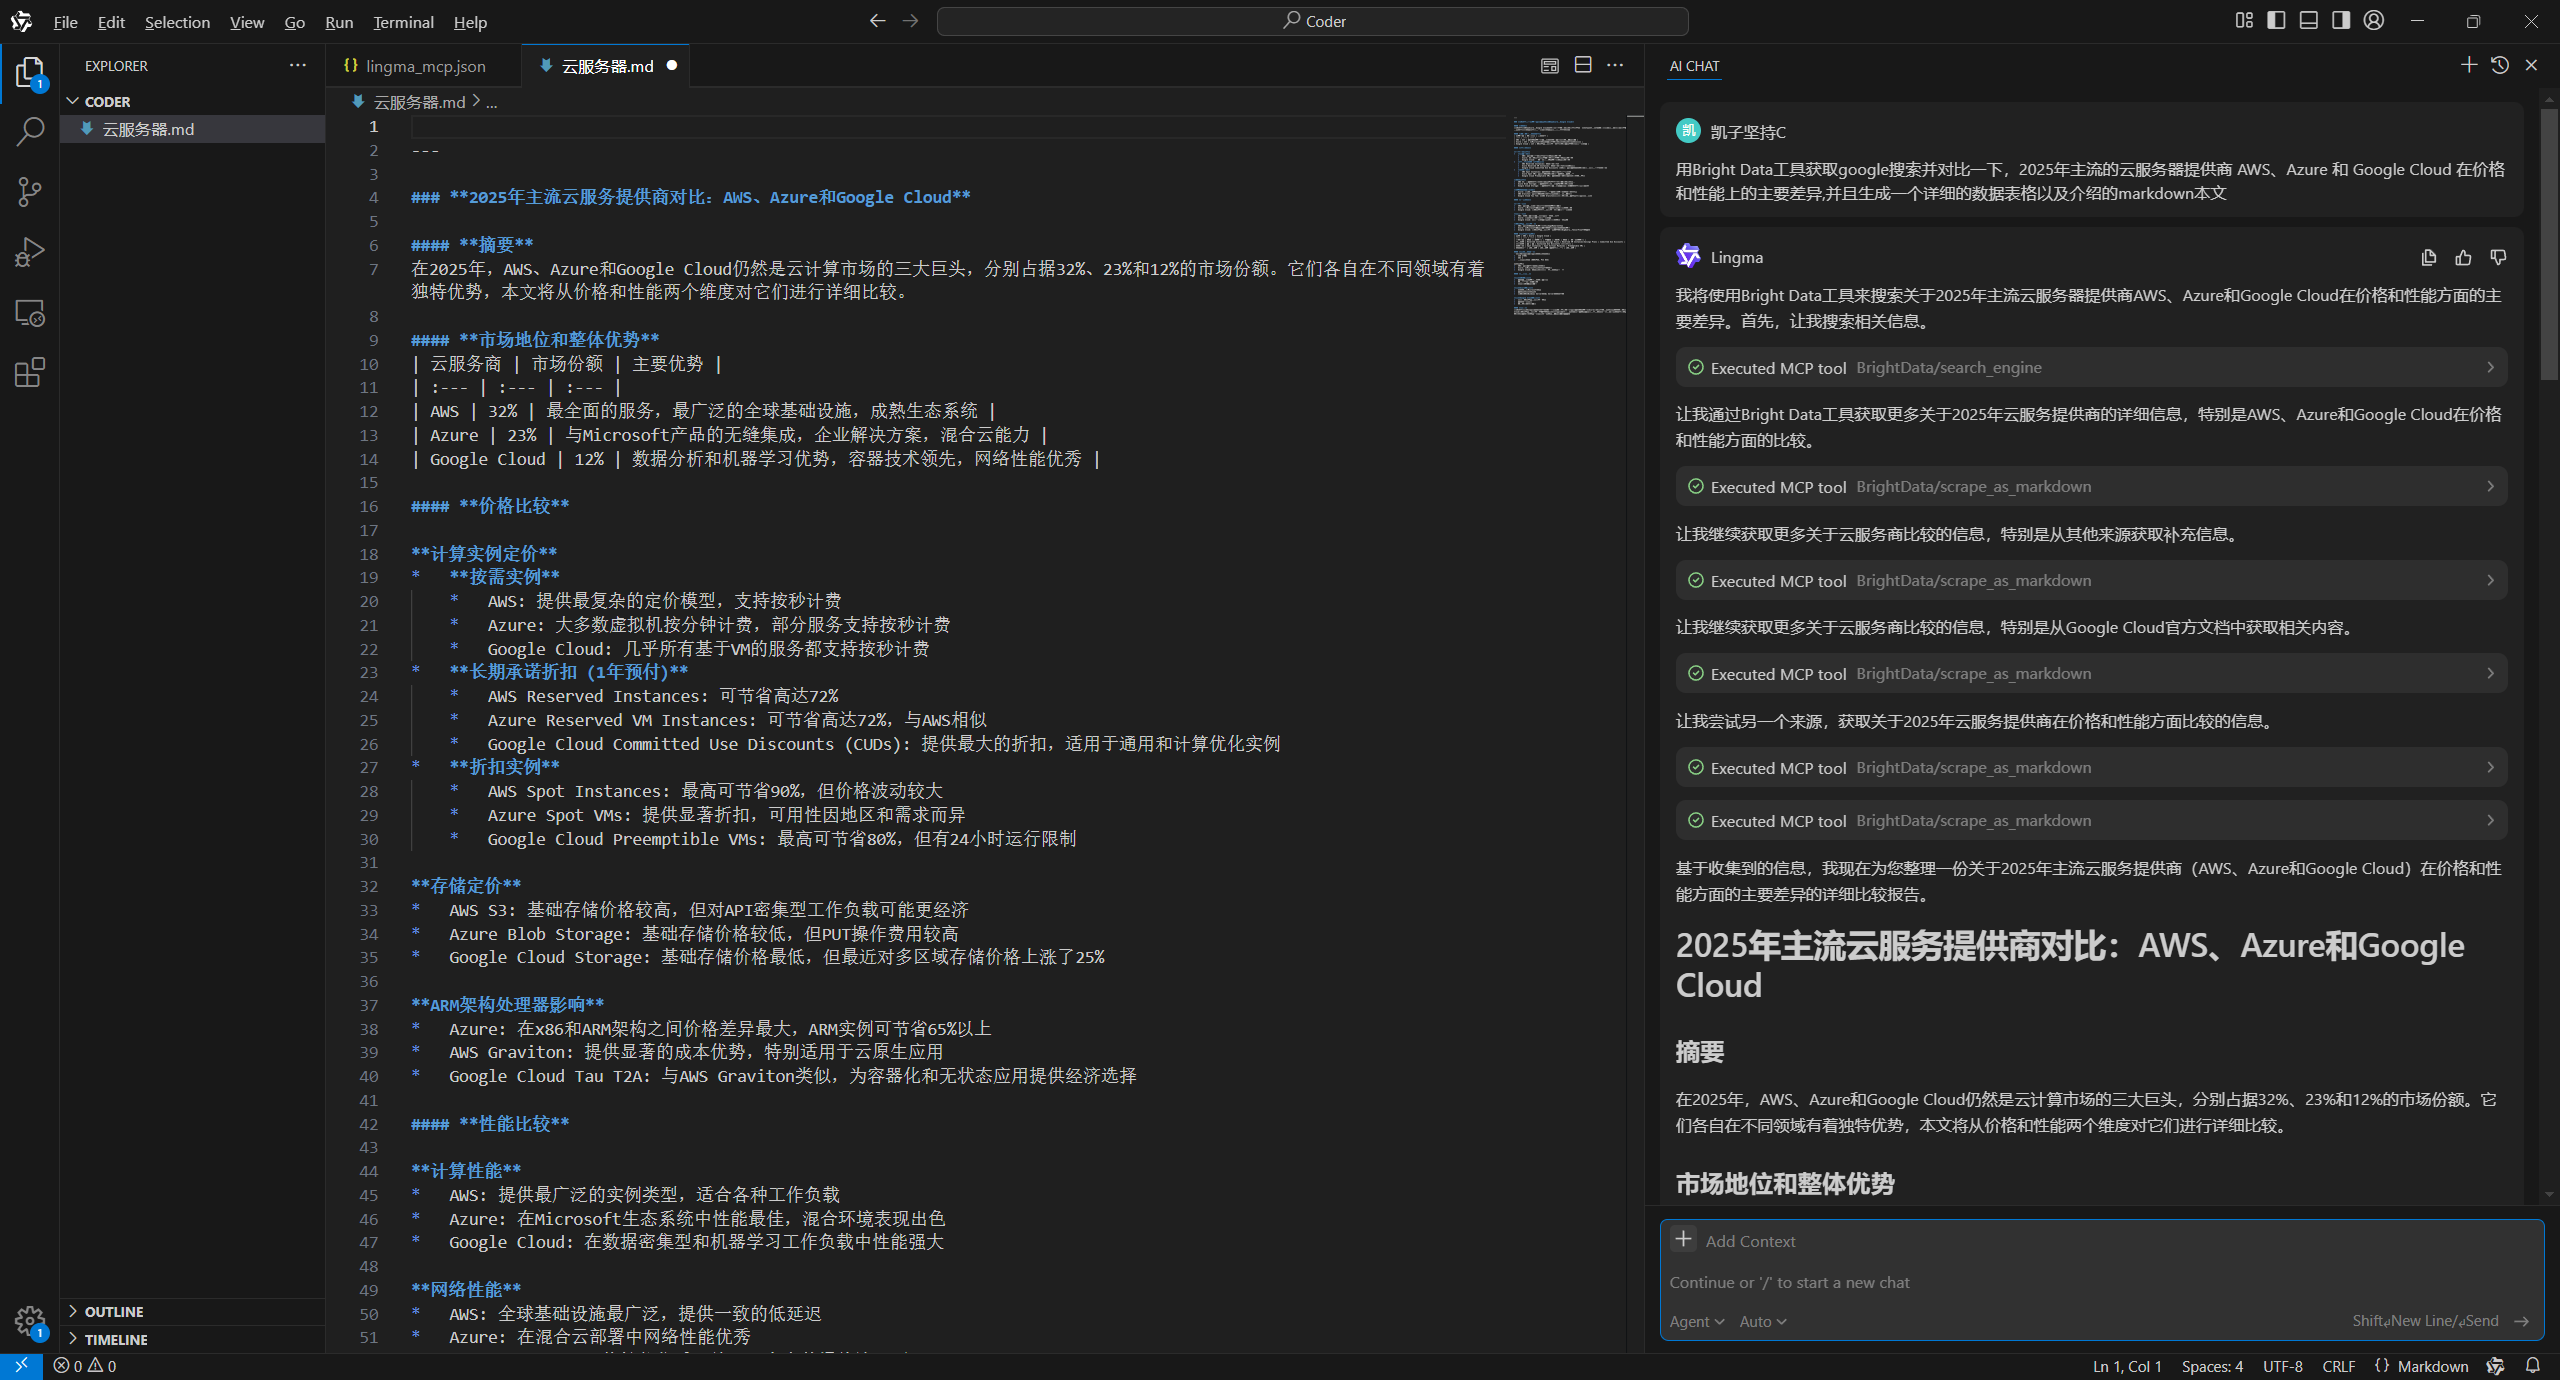2560x1380 pixels.
Task: Open the Agent mode dropdown
Action: coord(1697,1321)
